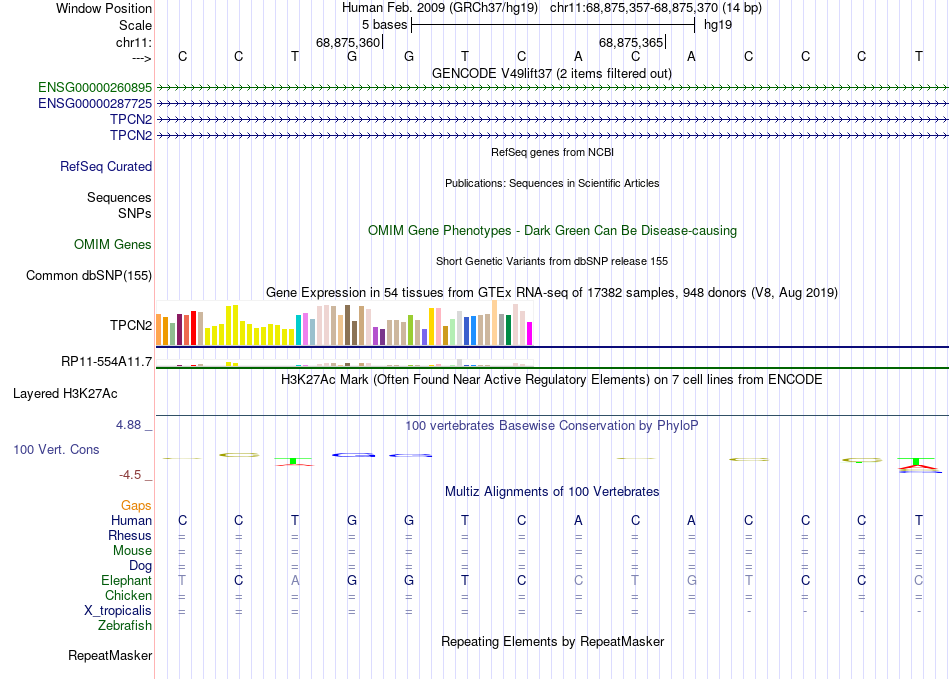Open the RefSeq Curated track label
This screenshot has width=950, height=679.
pyautogui.click(x=106, y=167)
